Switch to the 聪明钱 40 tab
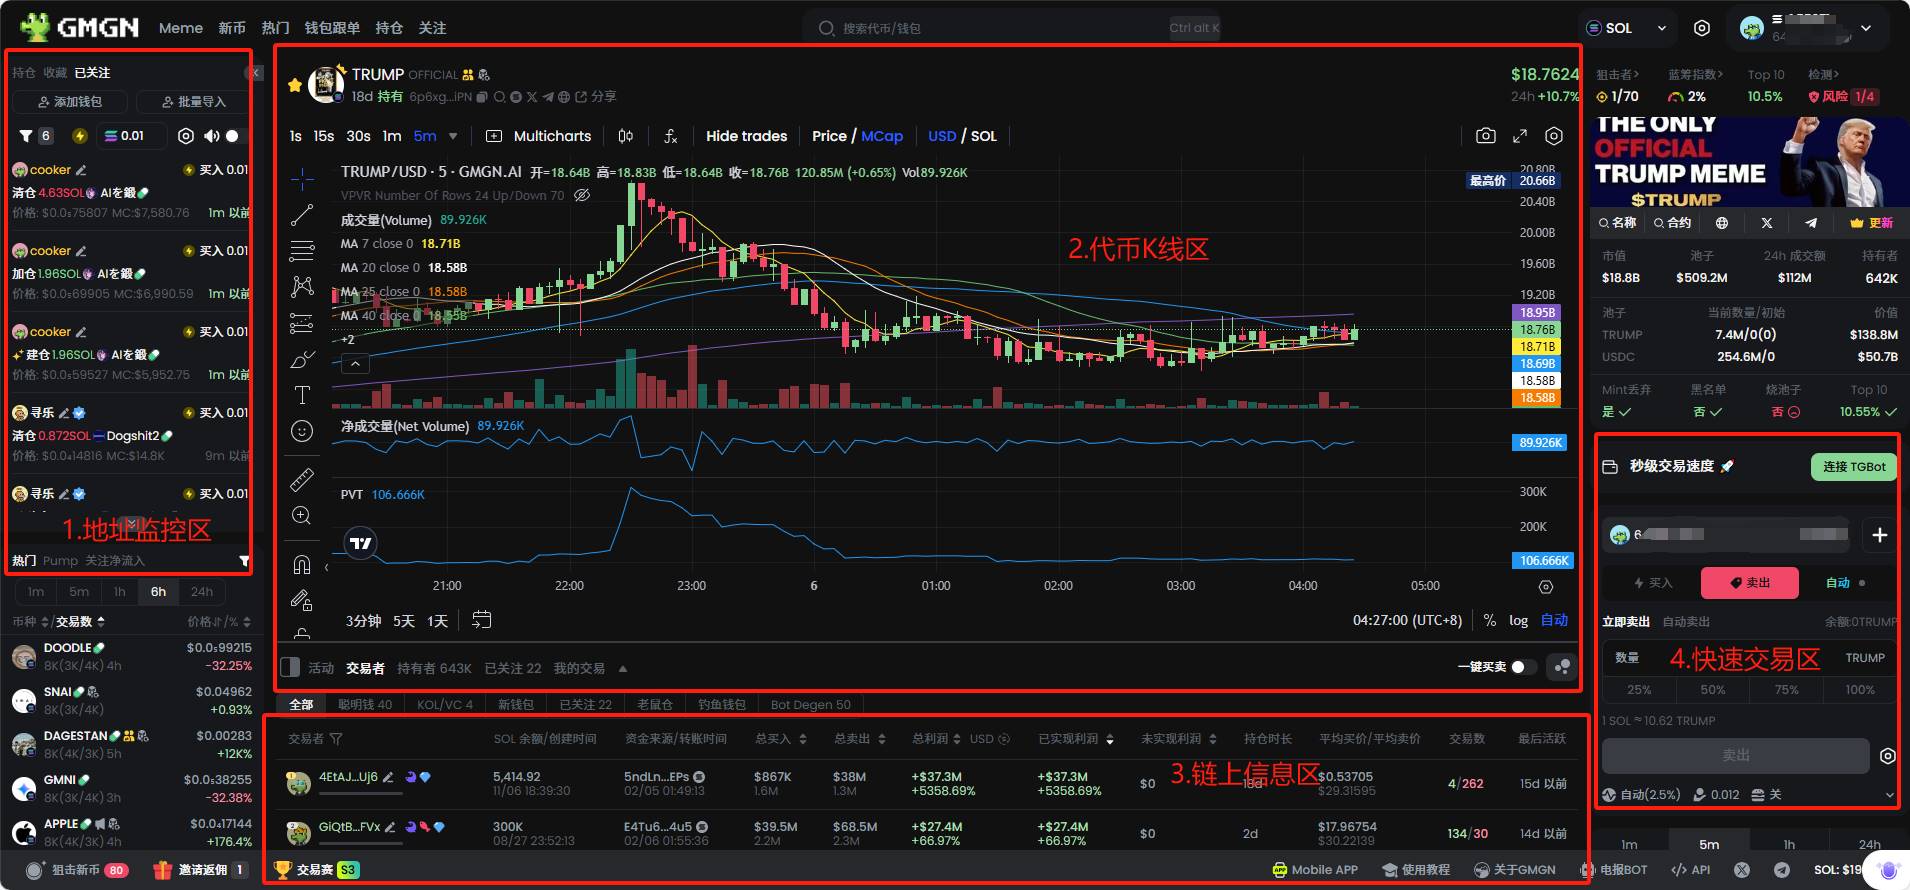Screen dimensions: 1910x890 pyautogui.click(x=364, y=705)
